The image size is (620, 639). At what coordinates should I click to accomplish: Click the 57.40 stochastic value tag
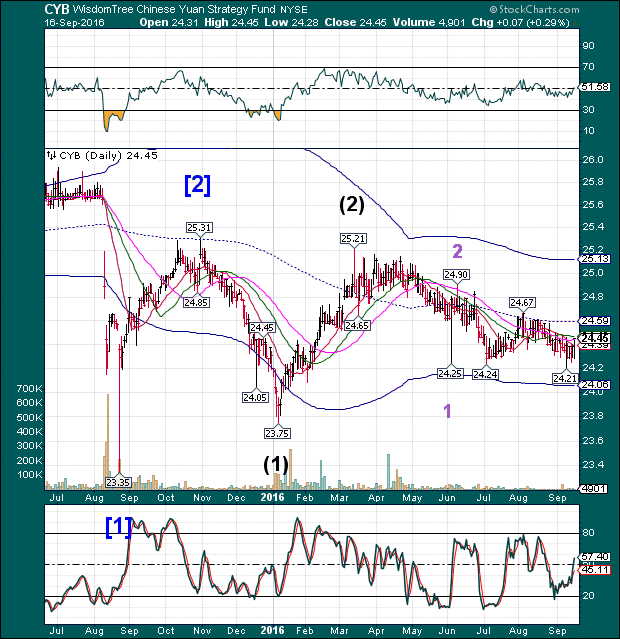595,556
